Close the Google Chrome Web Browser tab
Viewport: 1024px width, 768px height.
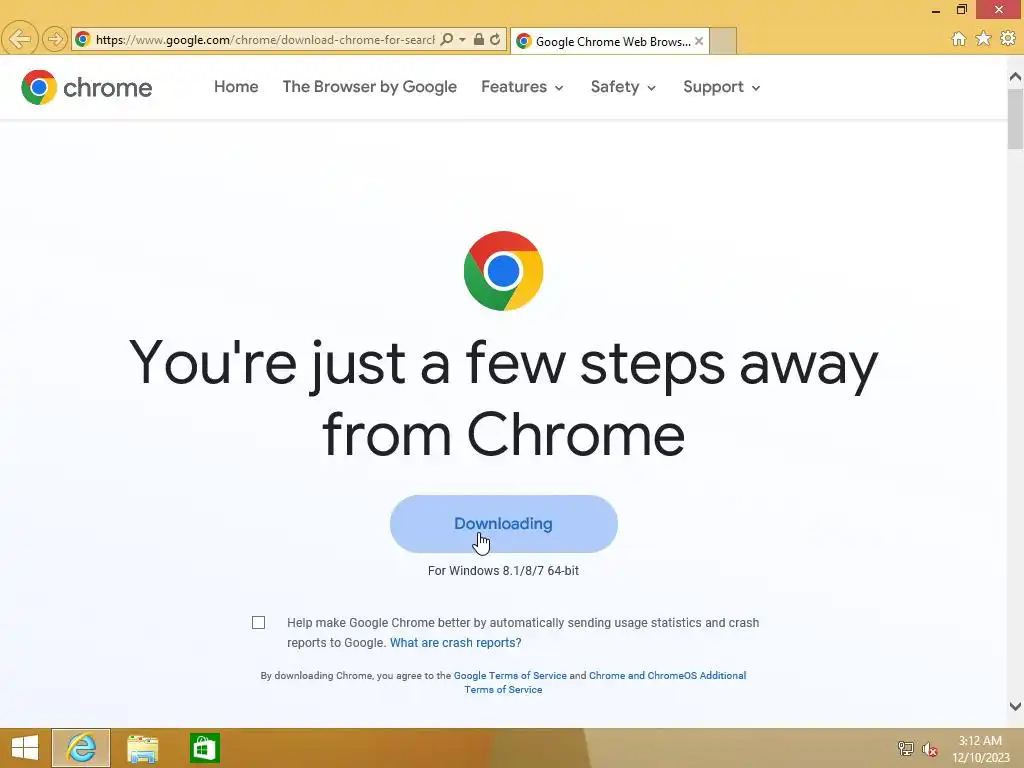(x=699, y=40)
